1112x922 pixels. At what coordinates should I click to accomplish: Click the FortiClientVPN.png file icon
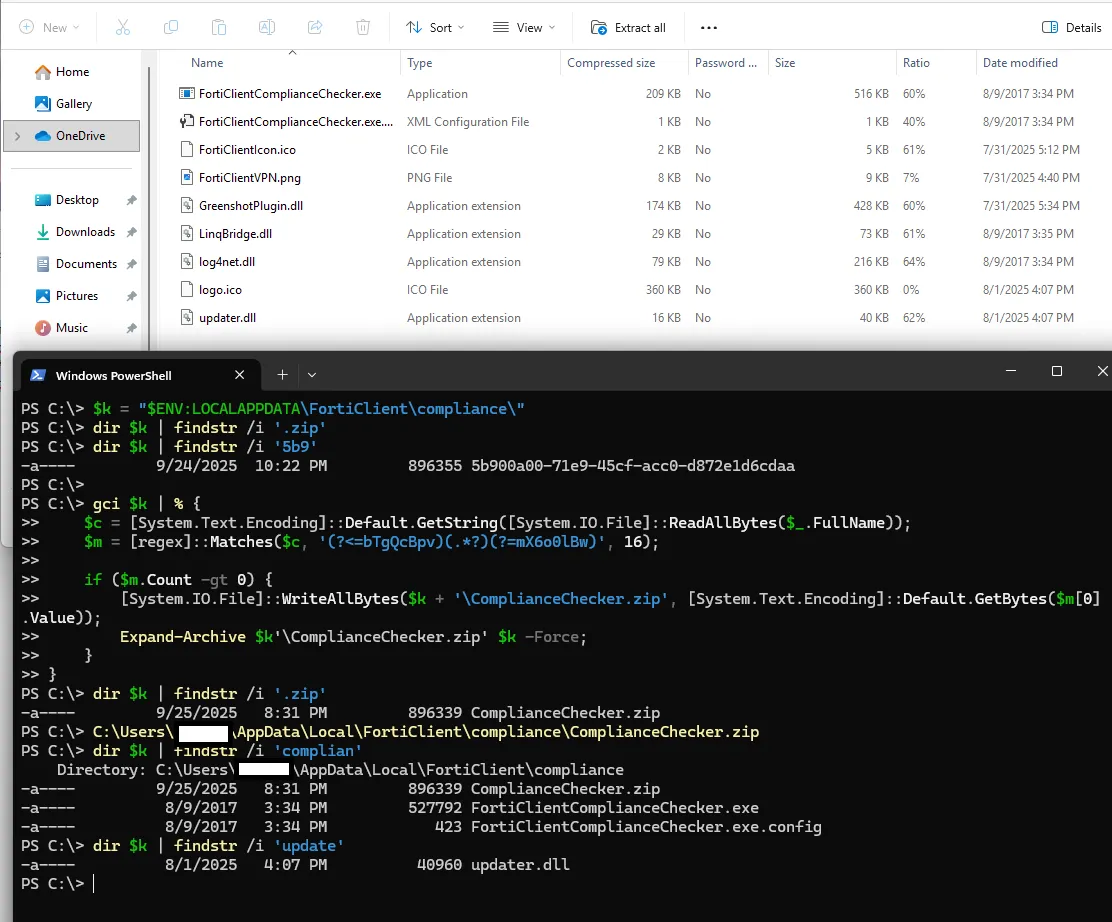pyautogui.click(x=186, y=178)
